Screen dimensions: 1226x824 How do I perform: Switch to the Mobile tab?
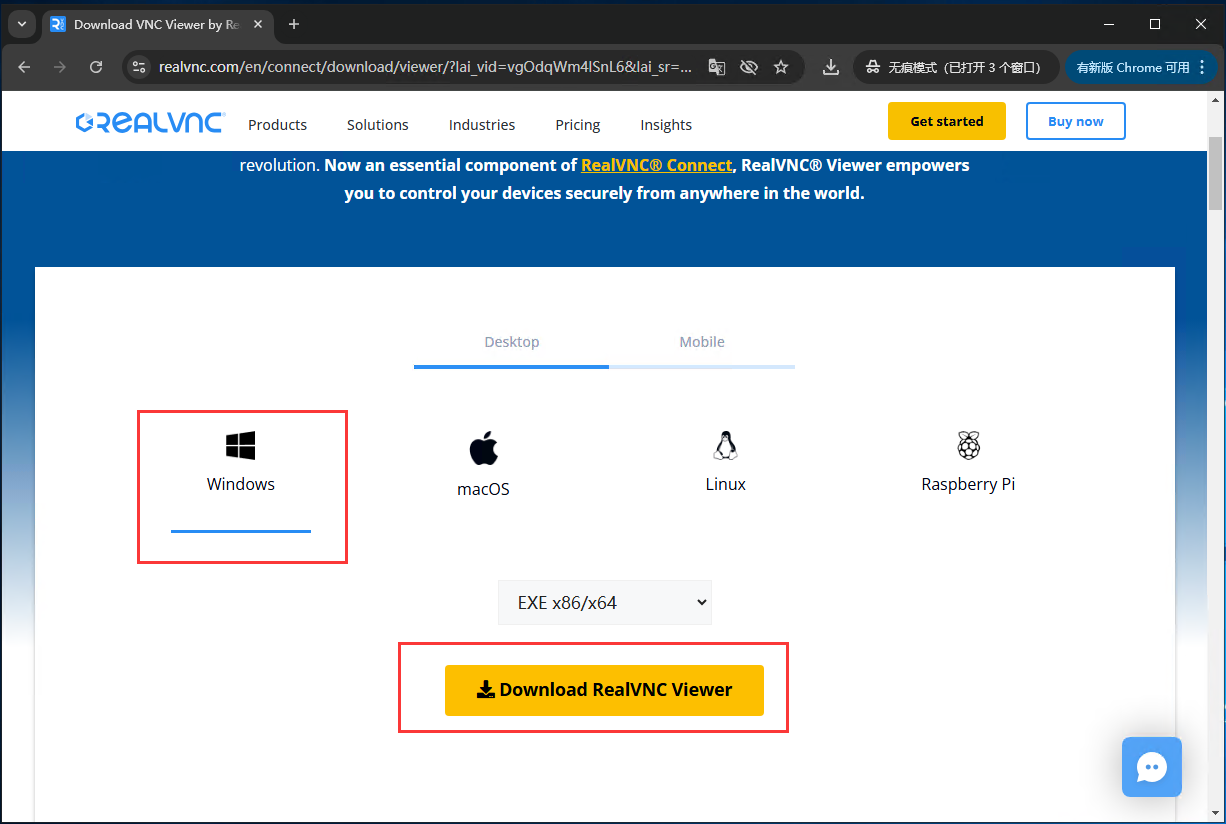tap(702, 342)
